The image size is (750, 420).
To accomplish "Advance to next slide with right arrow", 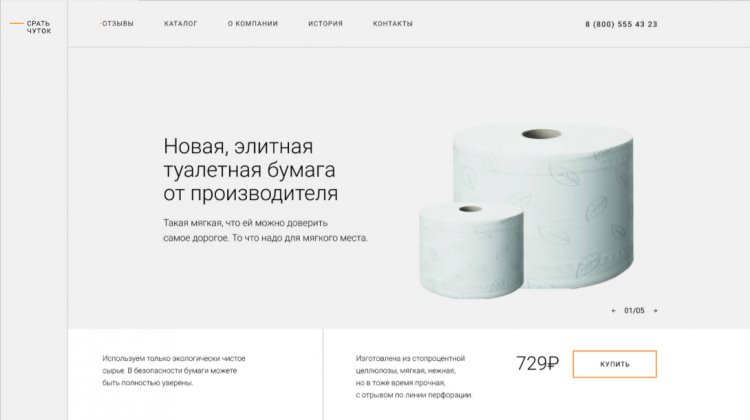I will [x=655, y=311].
